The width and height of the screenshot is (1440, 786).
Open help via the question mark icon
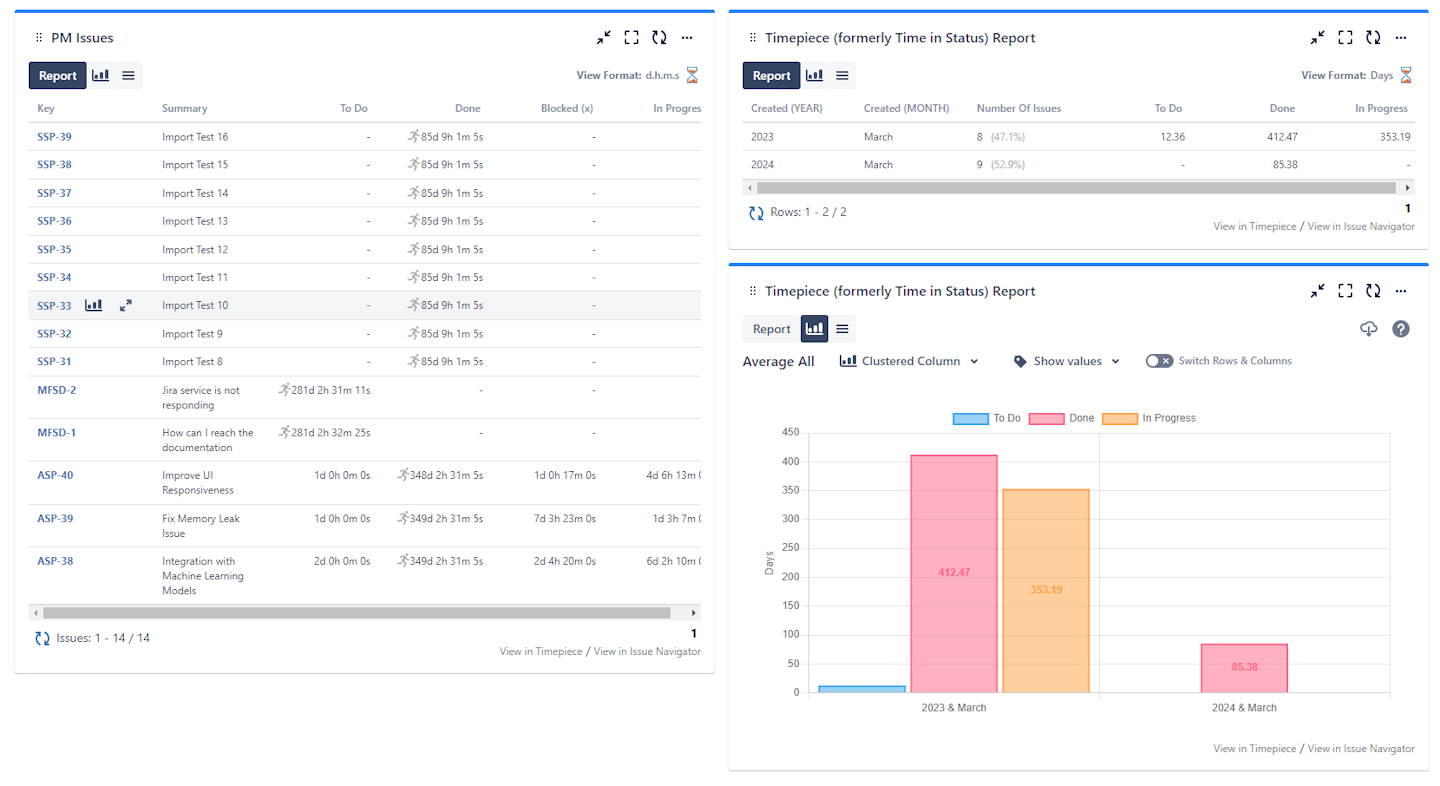[x=1400, y=328]
